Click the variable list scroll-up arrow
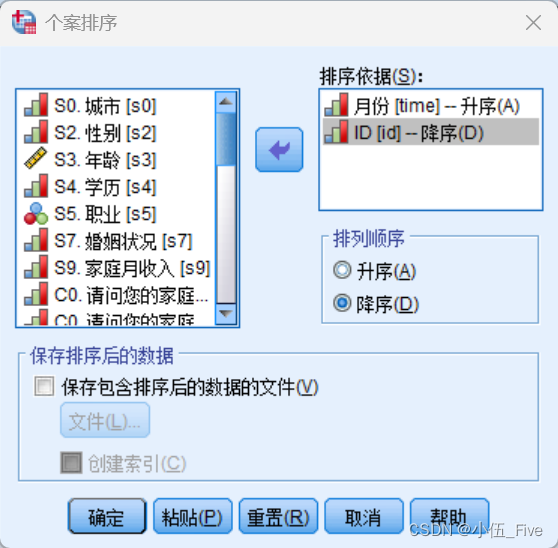The width and height of the screenshot is (558, 548). pos(226,102)
